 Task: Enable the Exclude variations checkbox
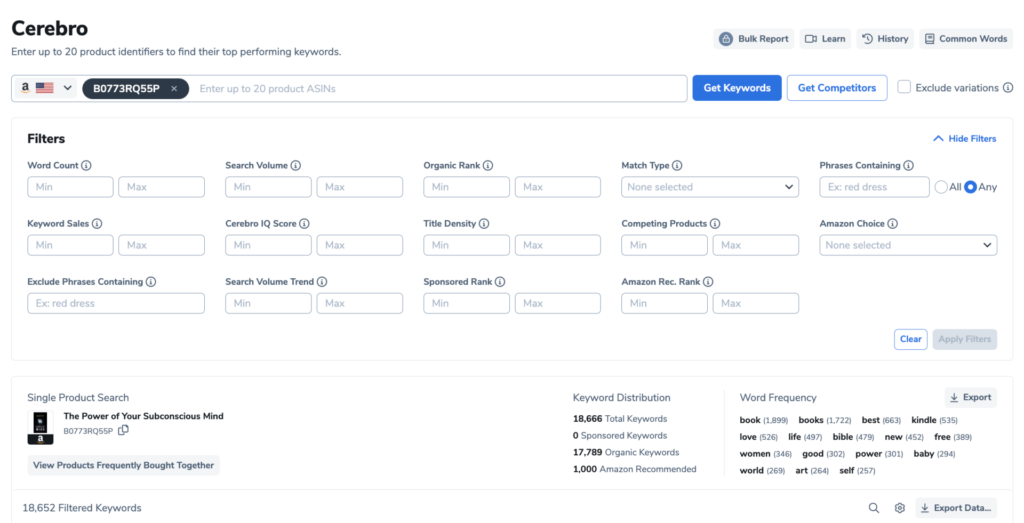coord(904,88)
